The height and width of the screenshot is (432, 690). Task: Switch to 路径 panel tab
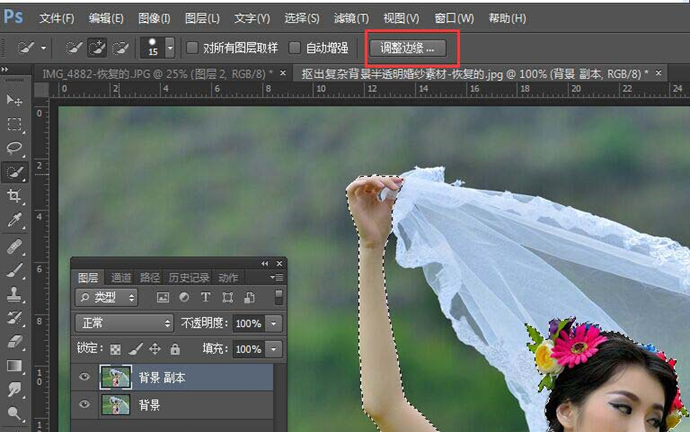tap(150, 278)
